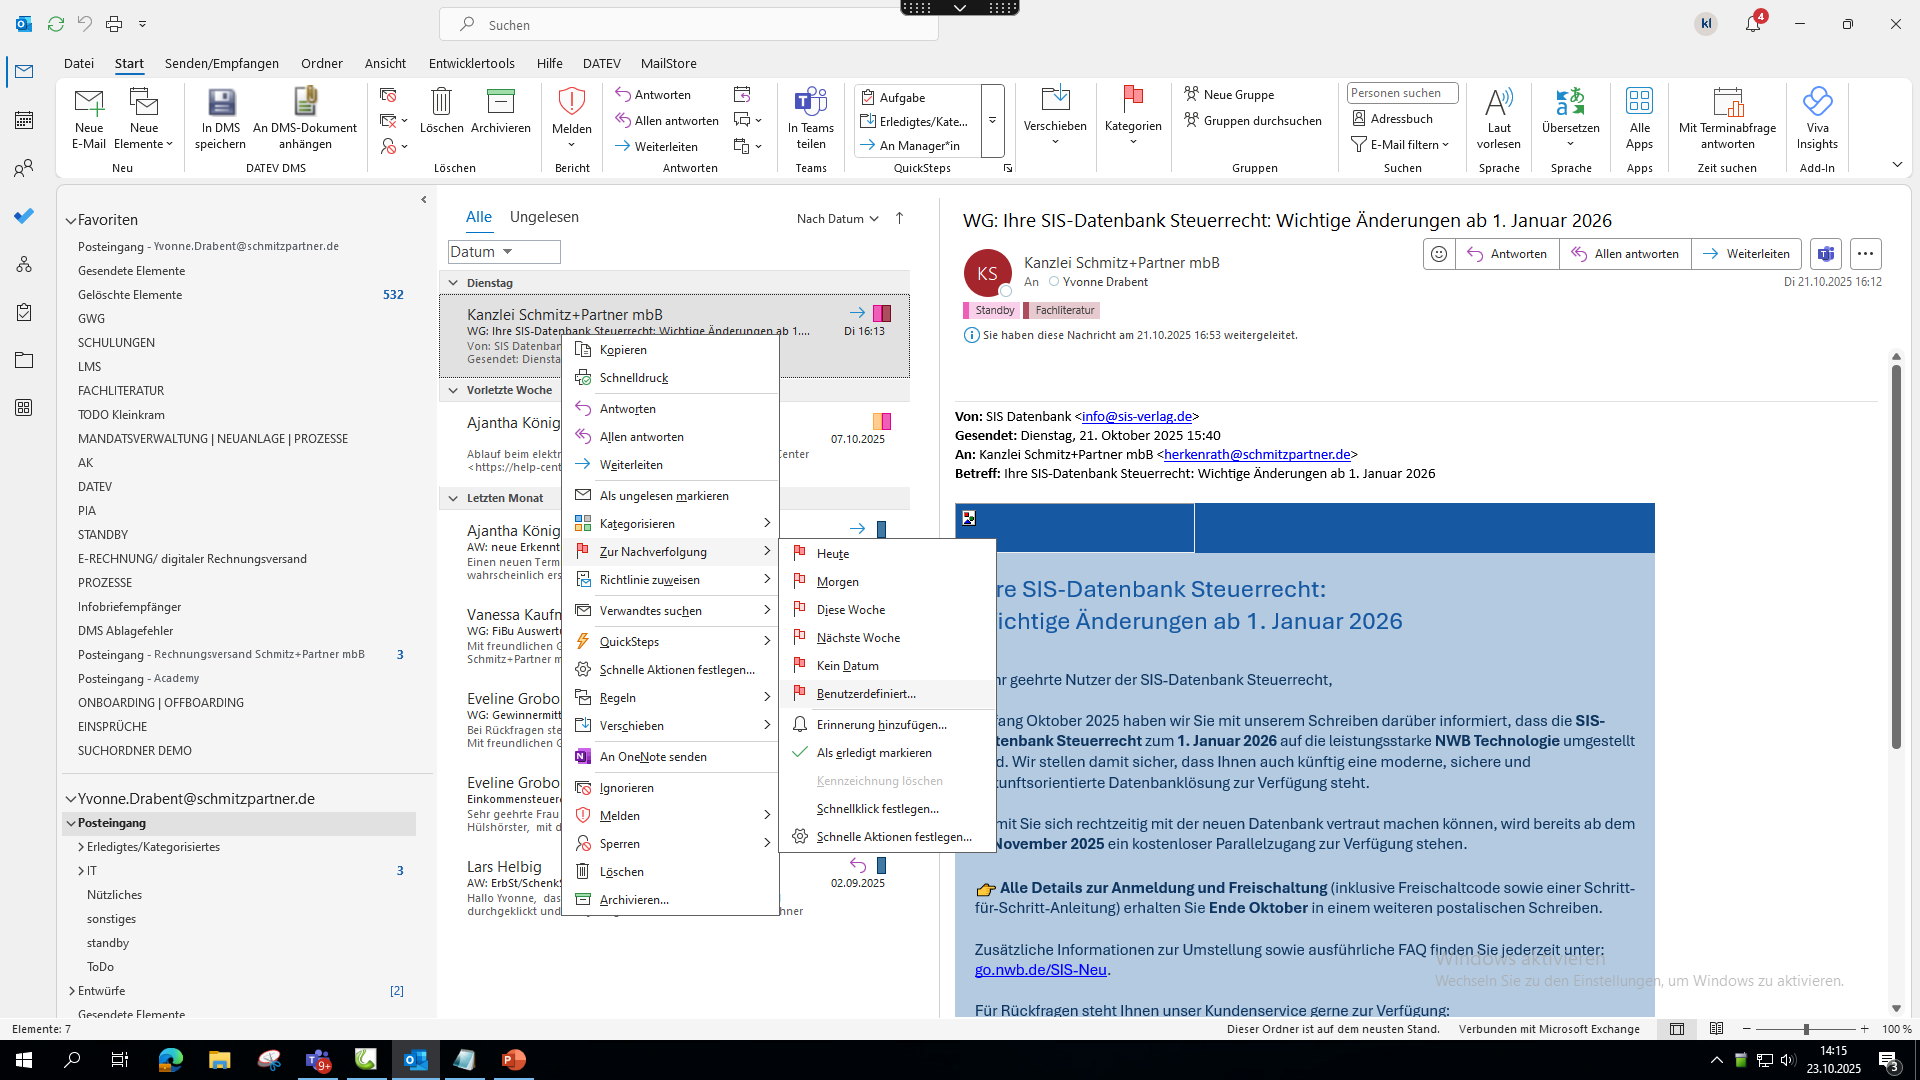Open Windows Start menu
This screenshot has width=1920, height=1080.
pyautogui.click(x=24, y=1060)
